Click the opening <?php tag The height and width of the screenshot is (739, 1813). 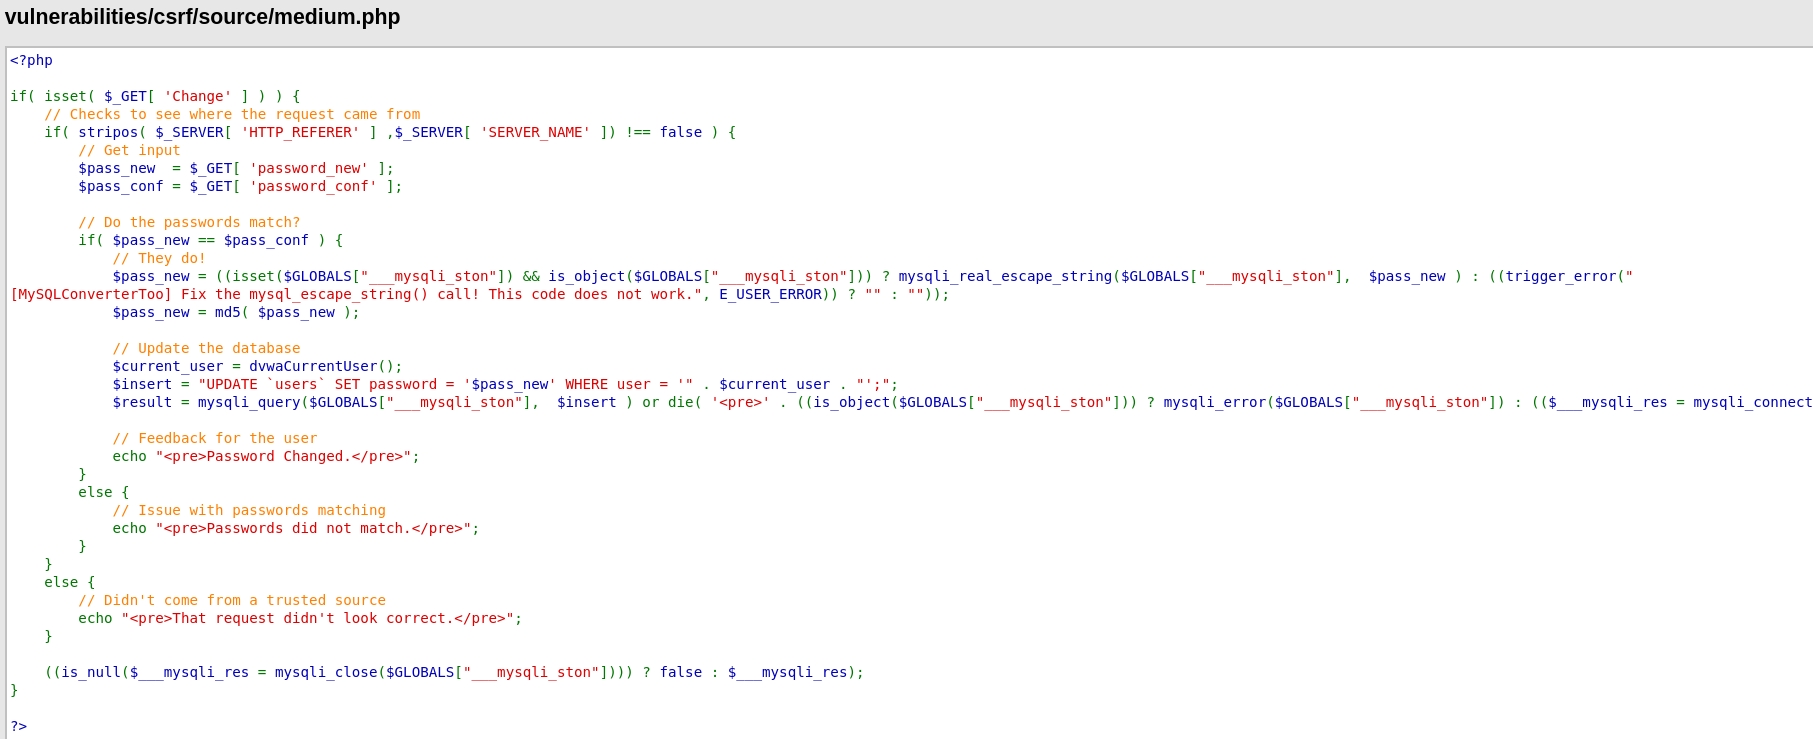point(31,60)
